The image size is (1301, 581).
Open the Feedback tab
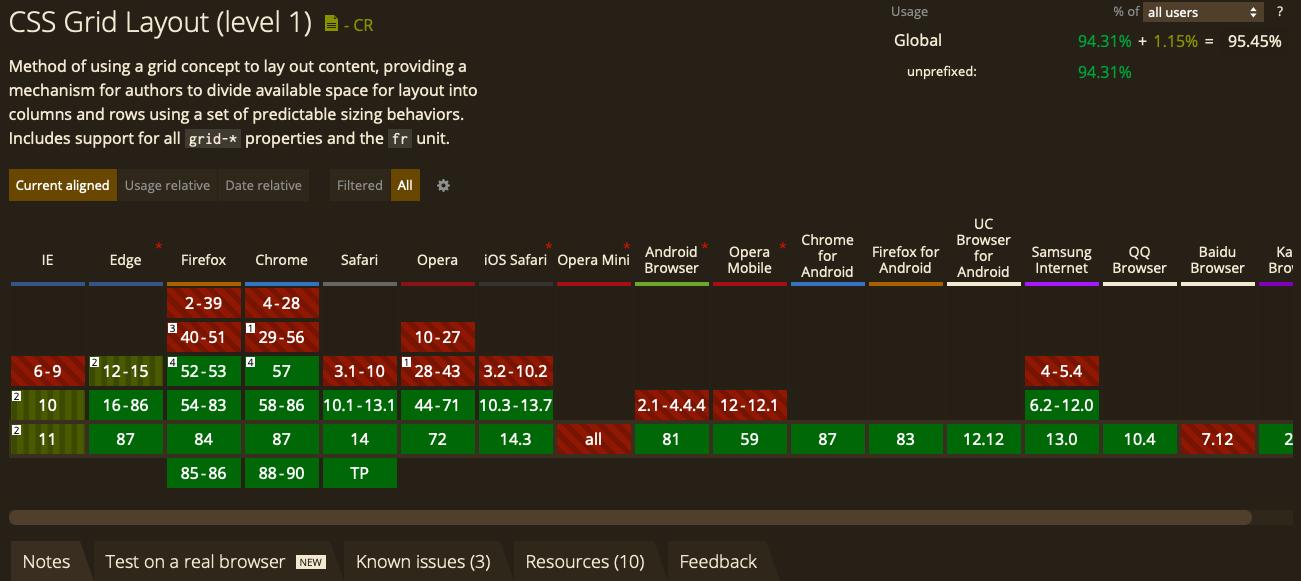[718, 561]
